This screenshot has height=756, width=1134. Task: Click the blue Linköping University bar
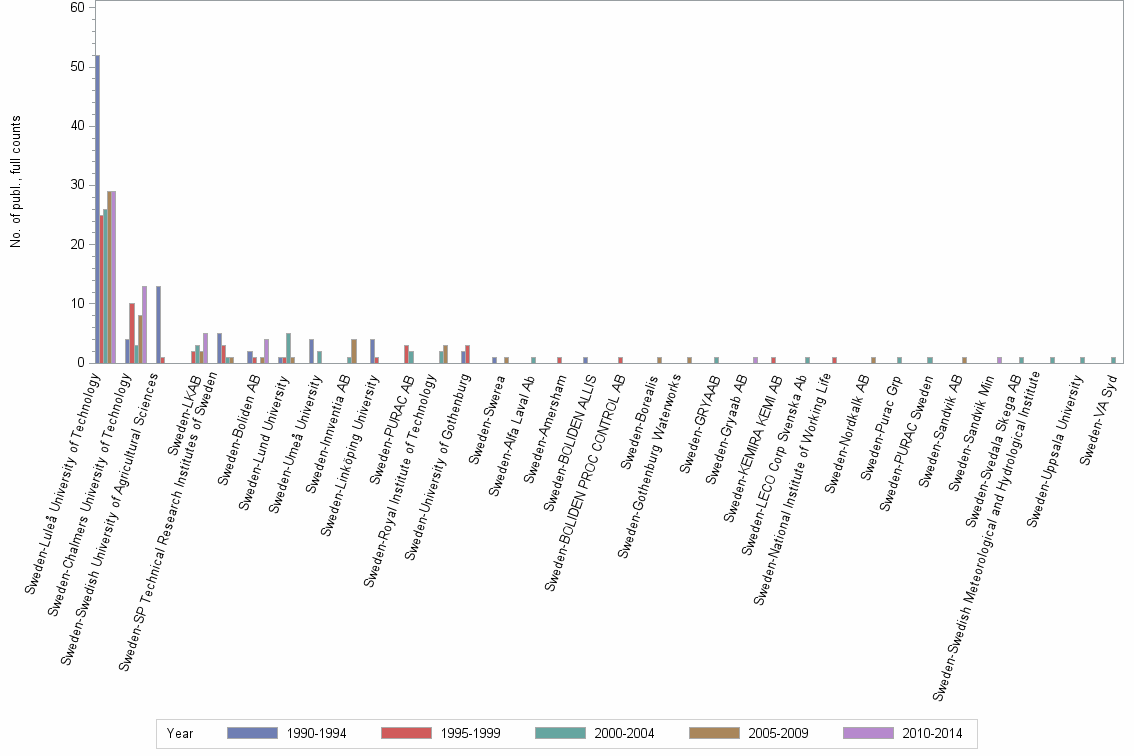click(372, 350)
